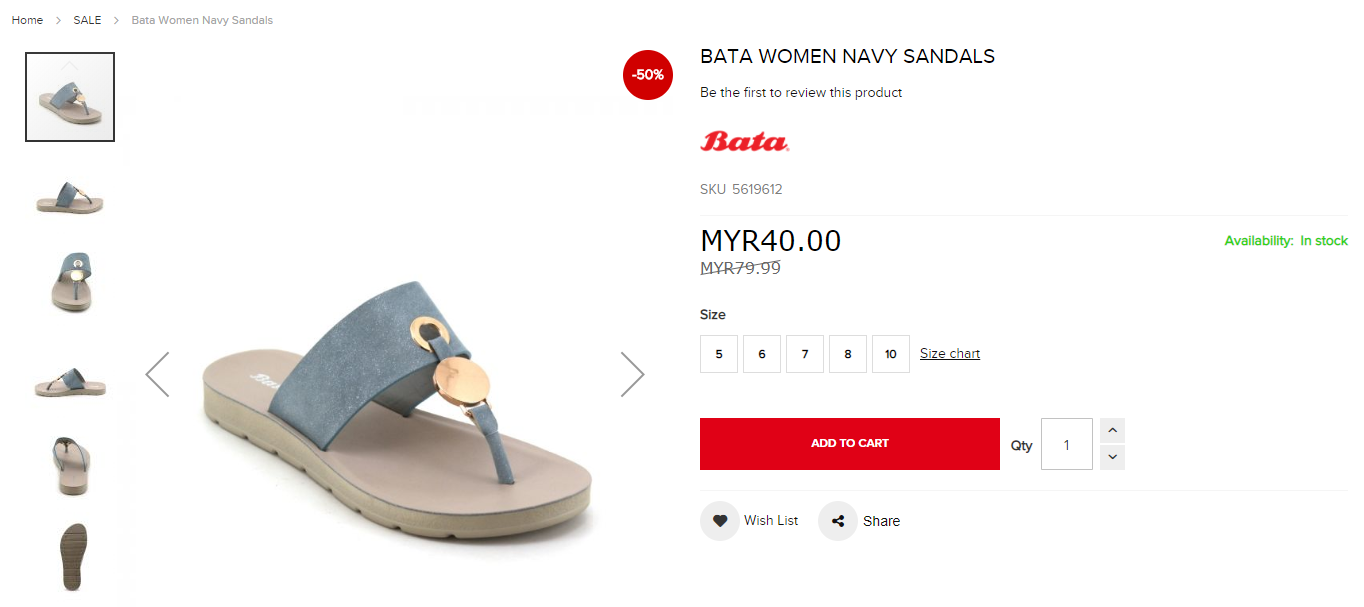Open the Size chart link

click(950, 354)
